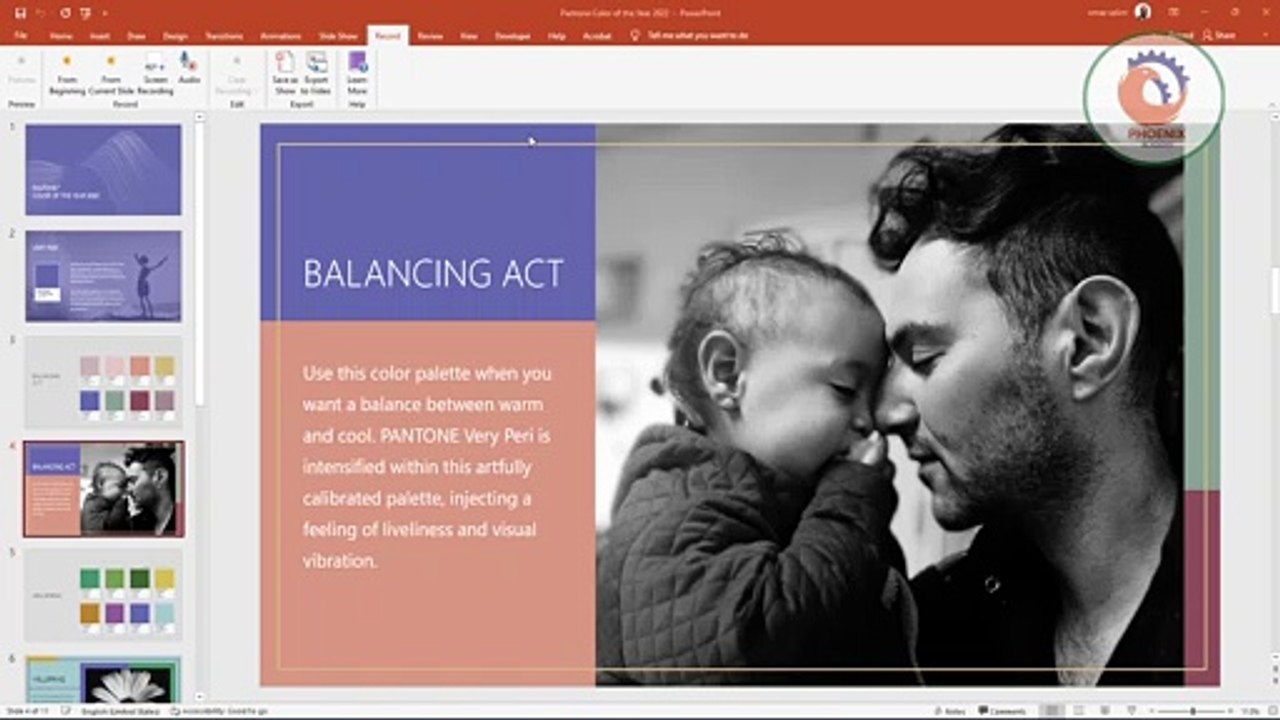Toggle the Comments pane
This screenshot has width=1280, height=720.
coord(1003,711)
